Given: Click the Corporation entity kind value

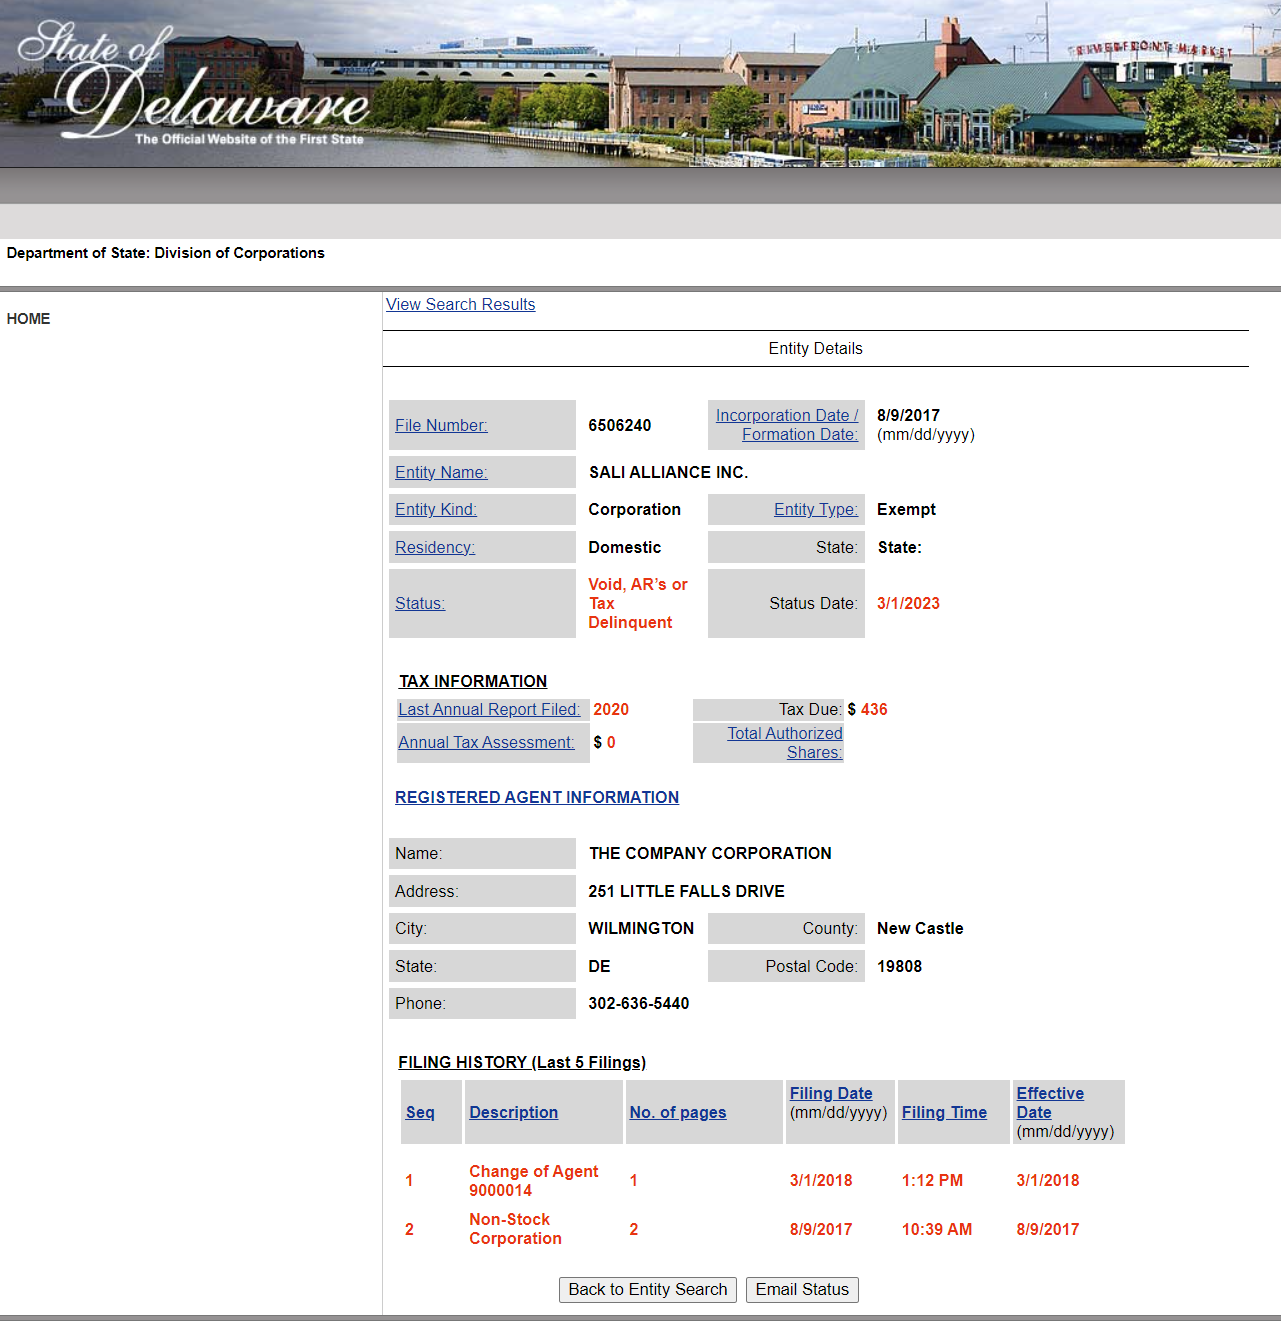Looking at the screenshot, I should click(635, 509).
